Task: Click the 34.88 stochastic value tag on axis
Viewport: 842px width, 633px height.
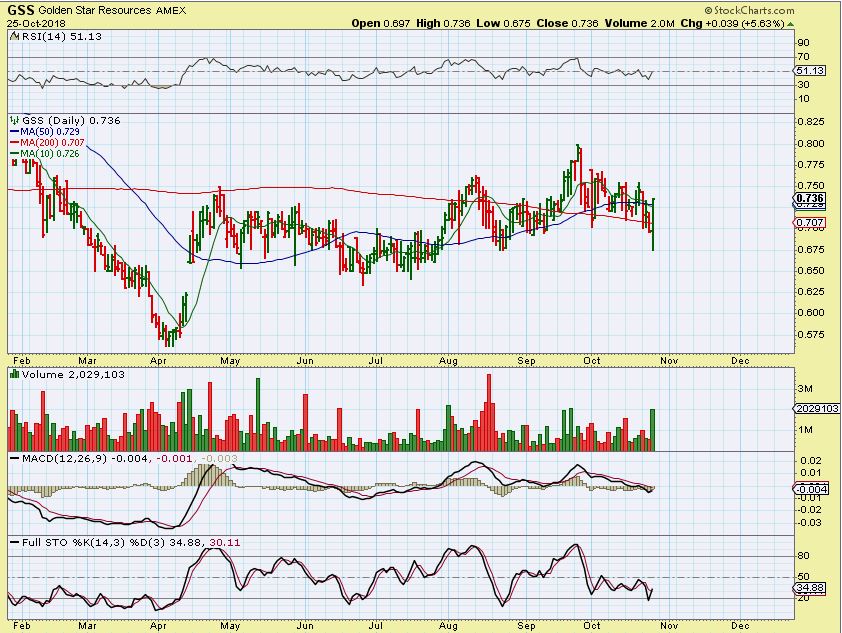Action: (x=810, y=588)
